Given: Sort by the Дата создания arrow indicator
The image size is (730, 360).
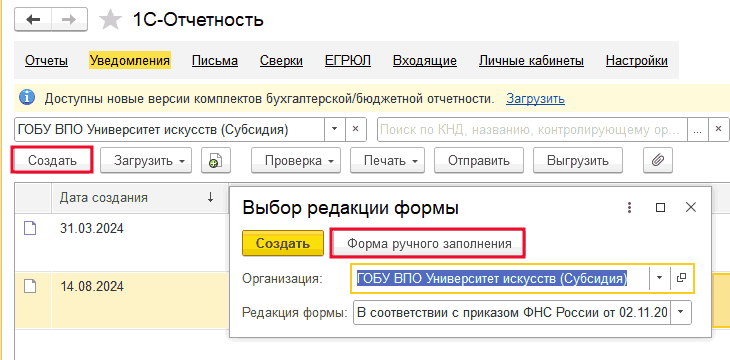Looking at the screenshot, I should tap(210, 197).
